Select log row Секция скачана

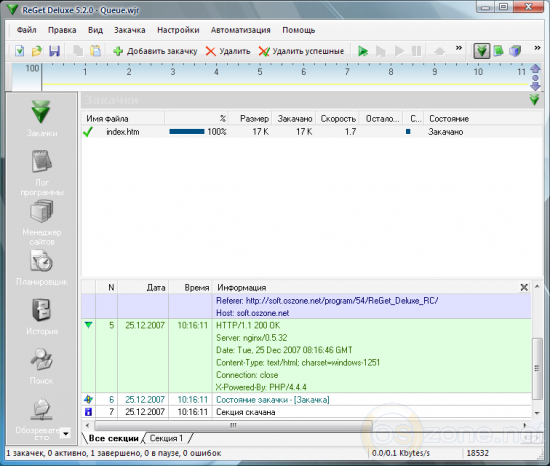click(x=306, y=412)
